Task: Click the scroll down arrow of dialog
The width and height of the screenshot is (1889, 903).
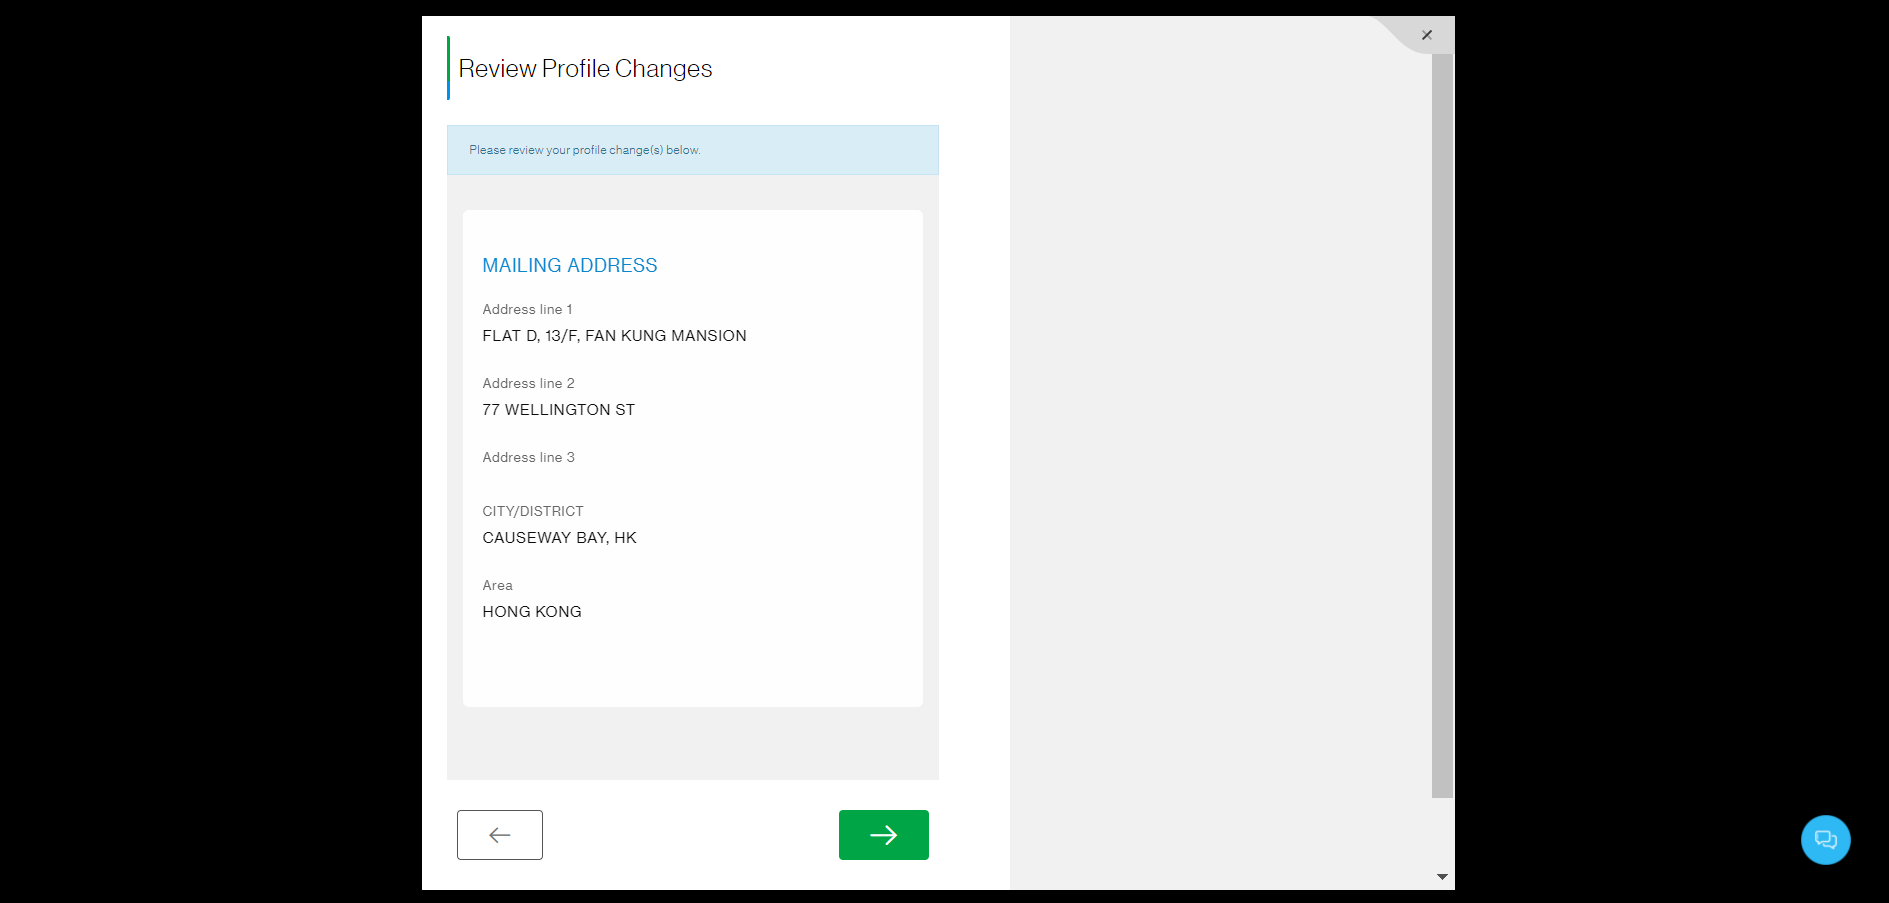Action: (x=1442, y=877)
